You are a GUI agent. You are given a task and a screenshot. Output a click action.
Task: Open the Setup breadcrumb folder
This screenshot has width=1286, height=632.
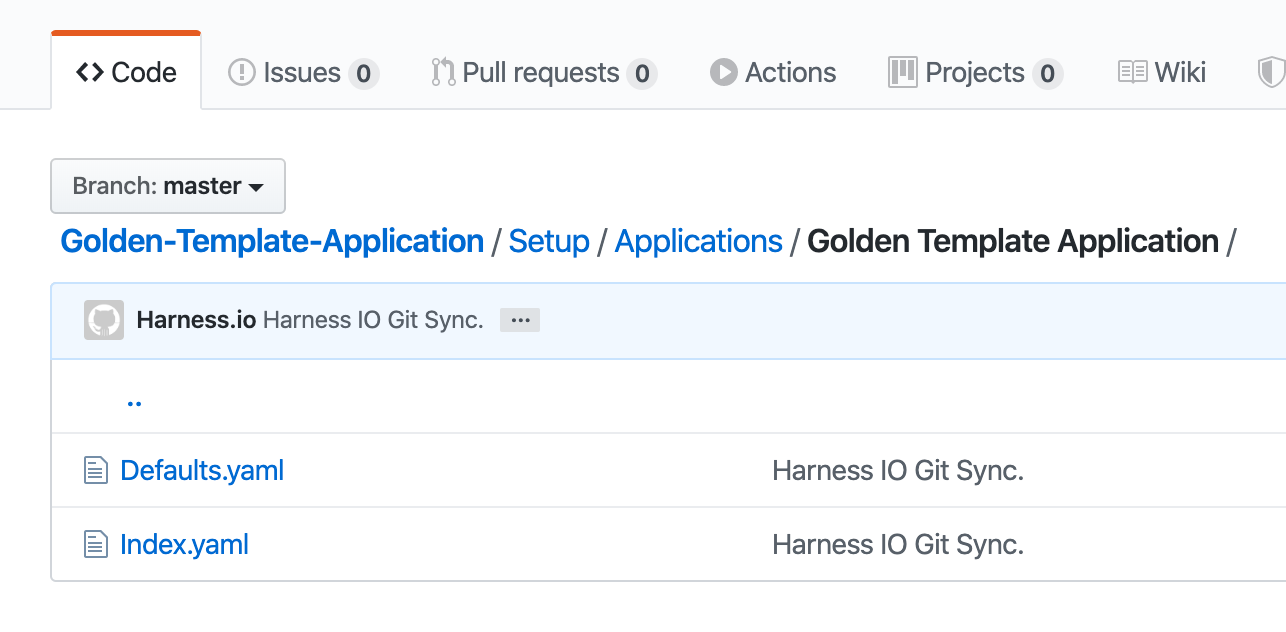(549, 241)
